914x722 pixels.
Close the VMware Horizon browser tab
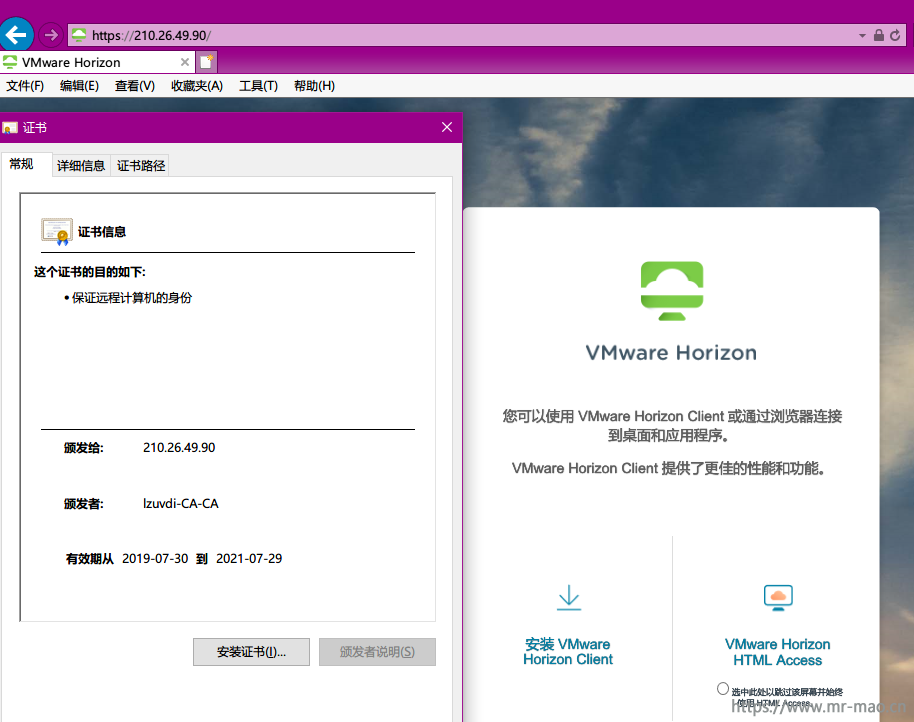(185, 62)
